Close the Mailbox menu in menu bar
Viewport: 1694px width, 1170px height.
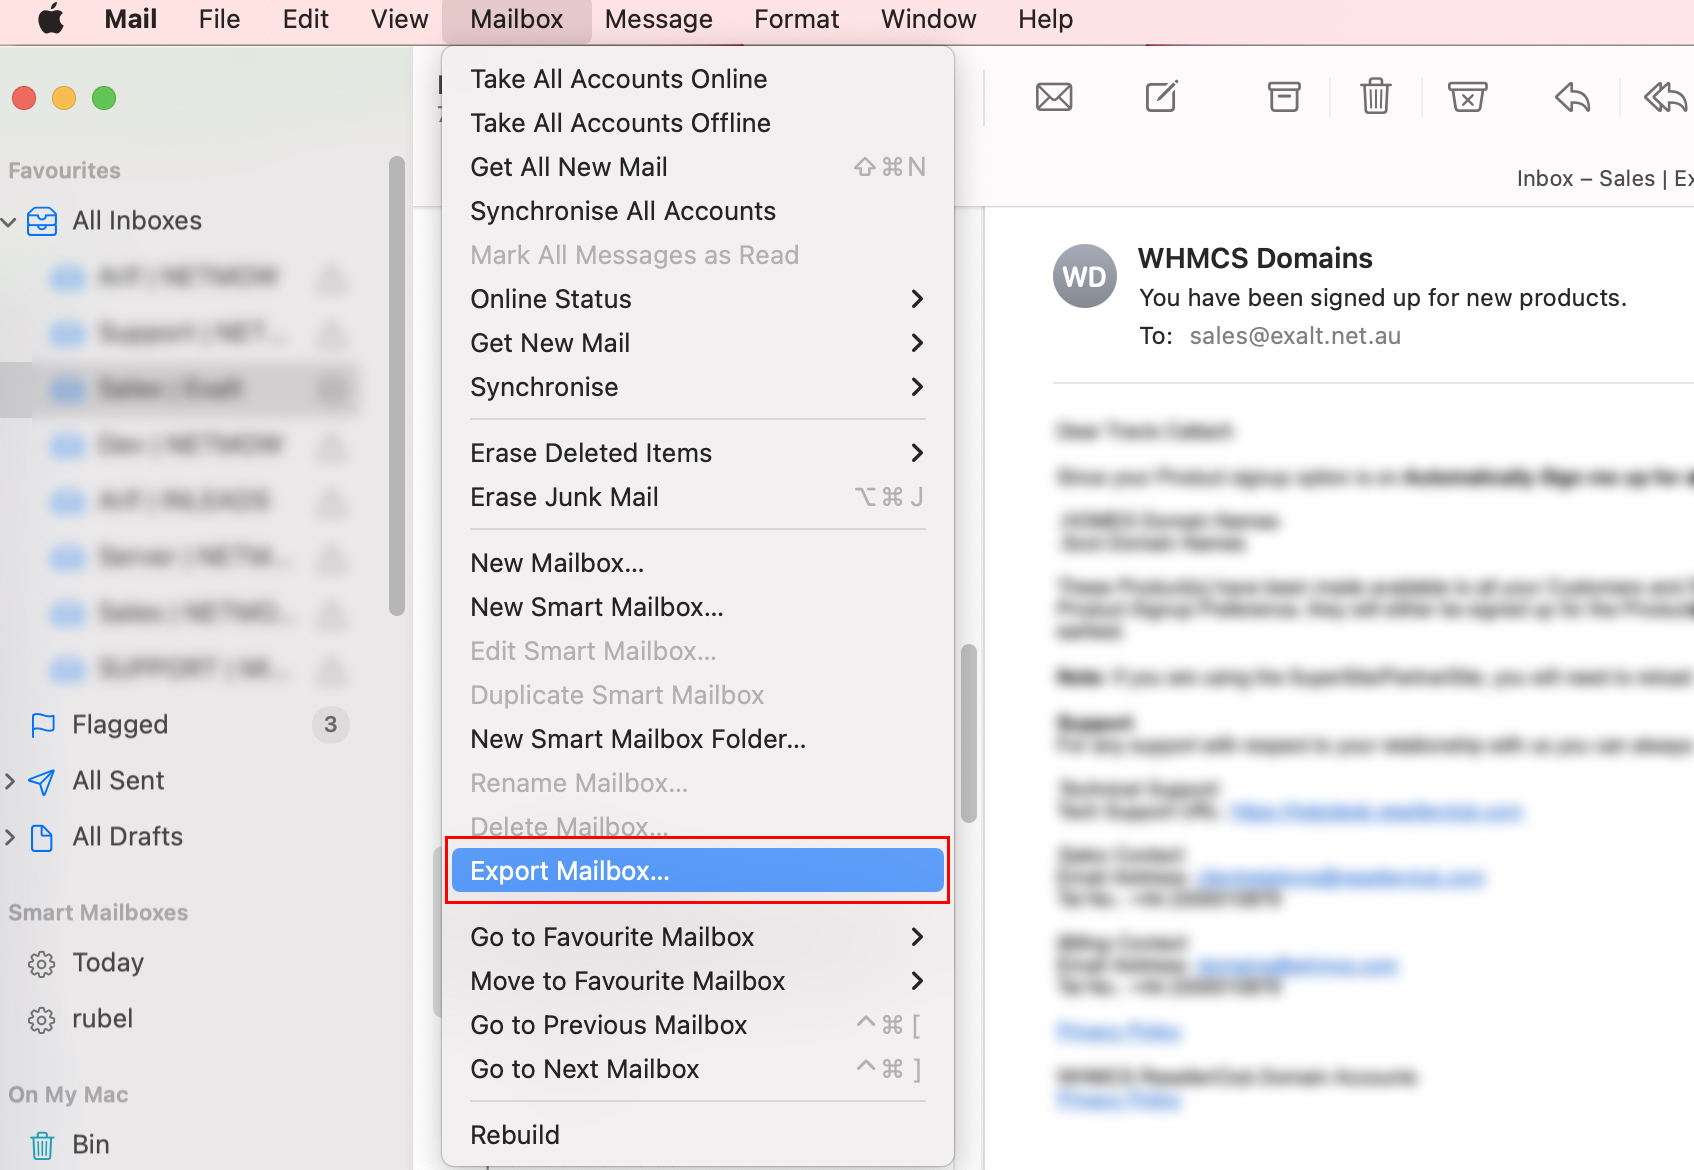517,19
